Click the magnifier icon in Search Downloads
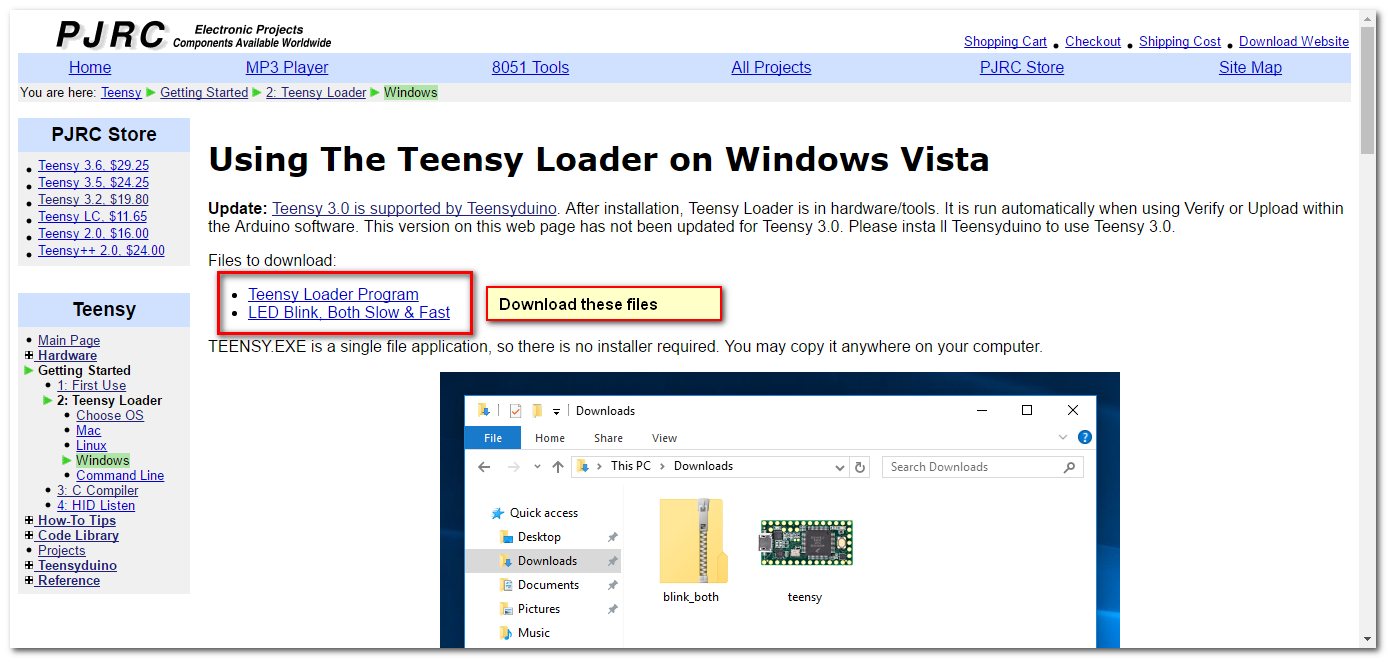This screenshot has height=659, width=1387. [x=1069, y=467]
